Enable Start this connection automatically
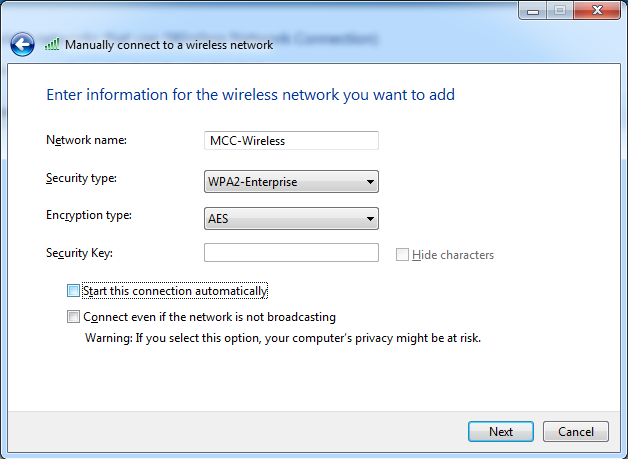The width and height of the screenshot is (629, 459). 73,291
